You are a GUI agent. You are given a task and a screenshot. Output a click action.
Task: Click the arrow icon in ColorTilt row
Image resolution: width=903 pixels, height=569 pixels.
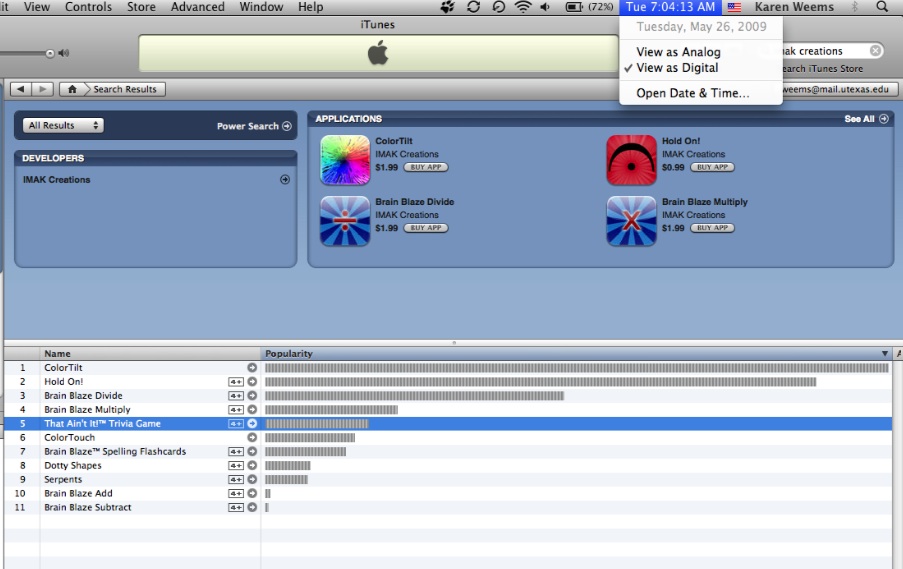pos(252,367)
